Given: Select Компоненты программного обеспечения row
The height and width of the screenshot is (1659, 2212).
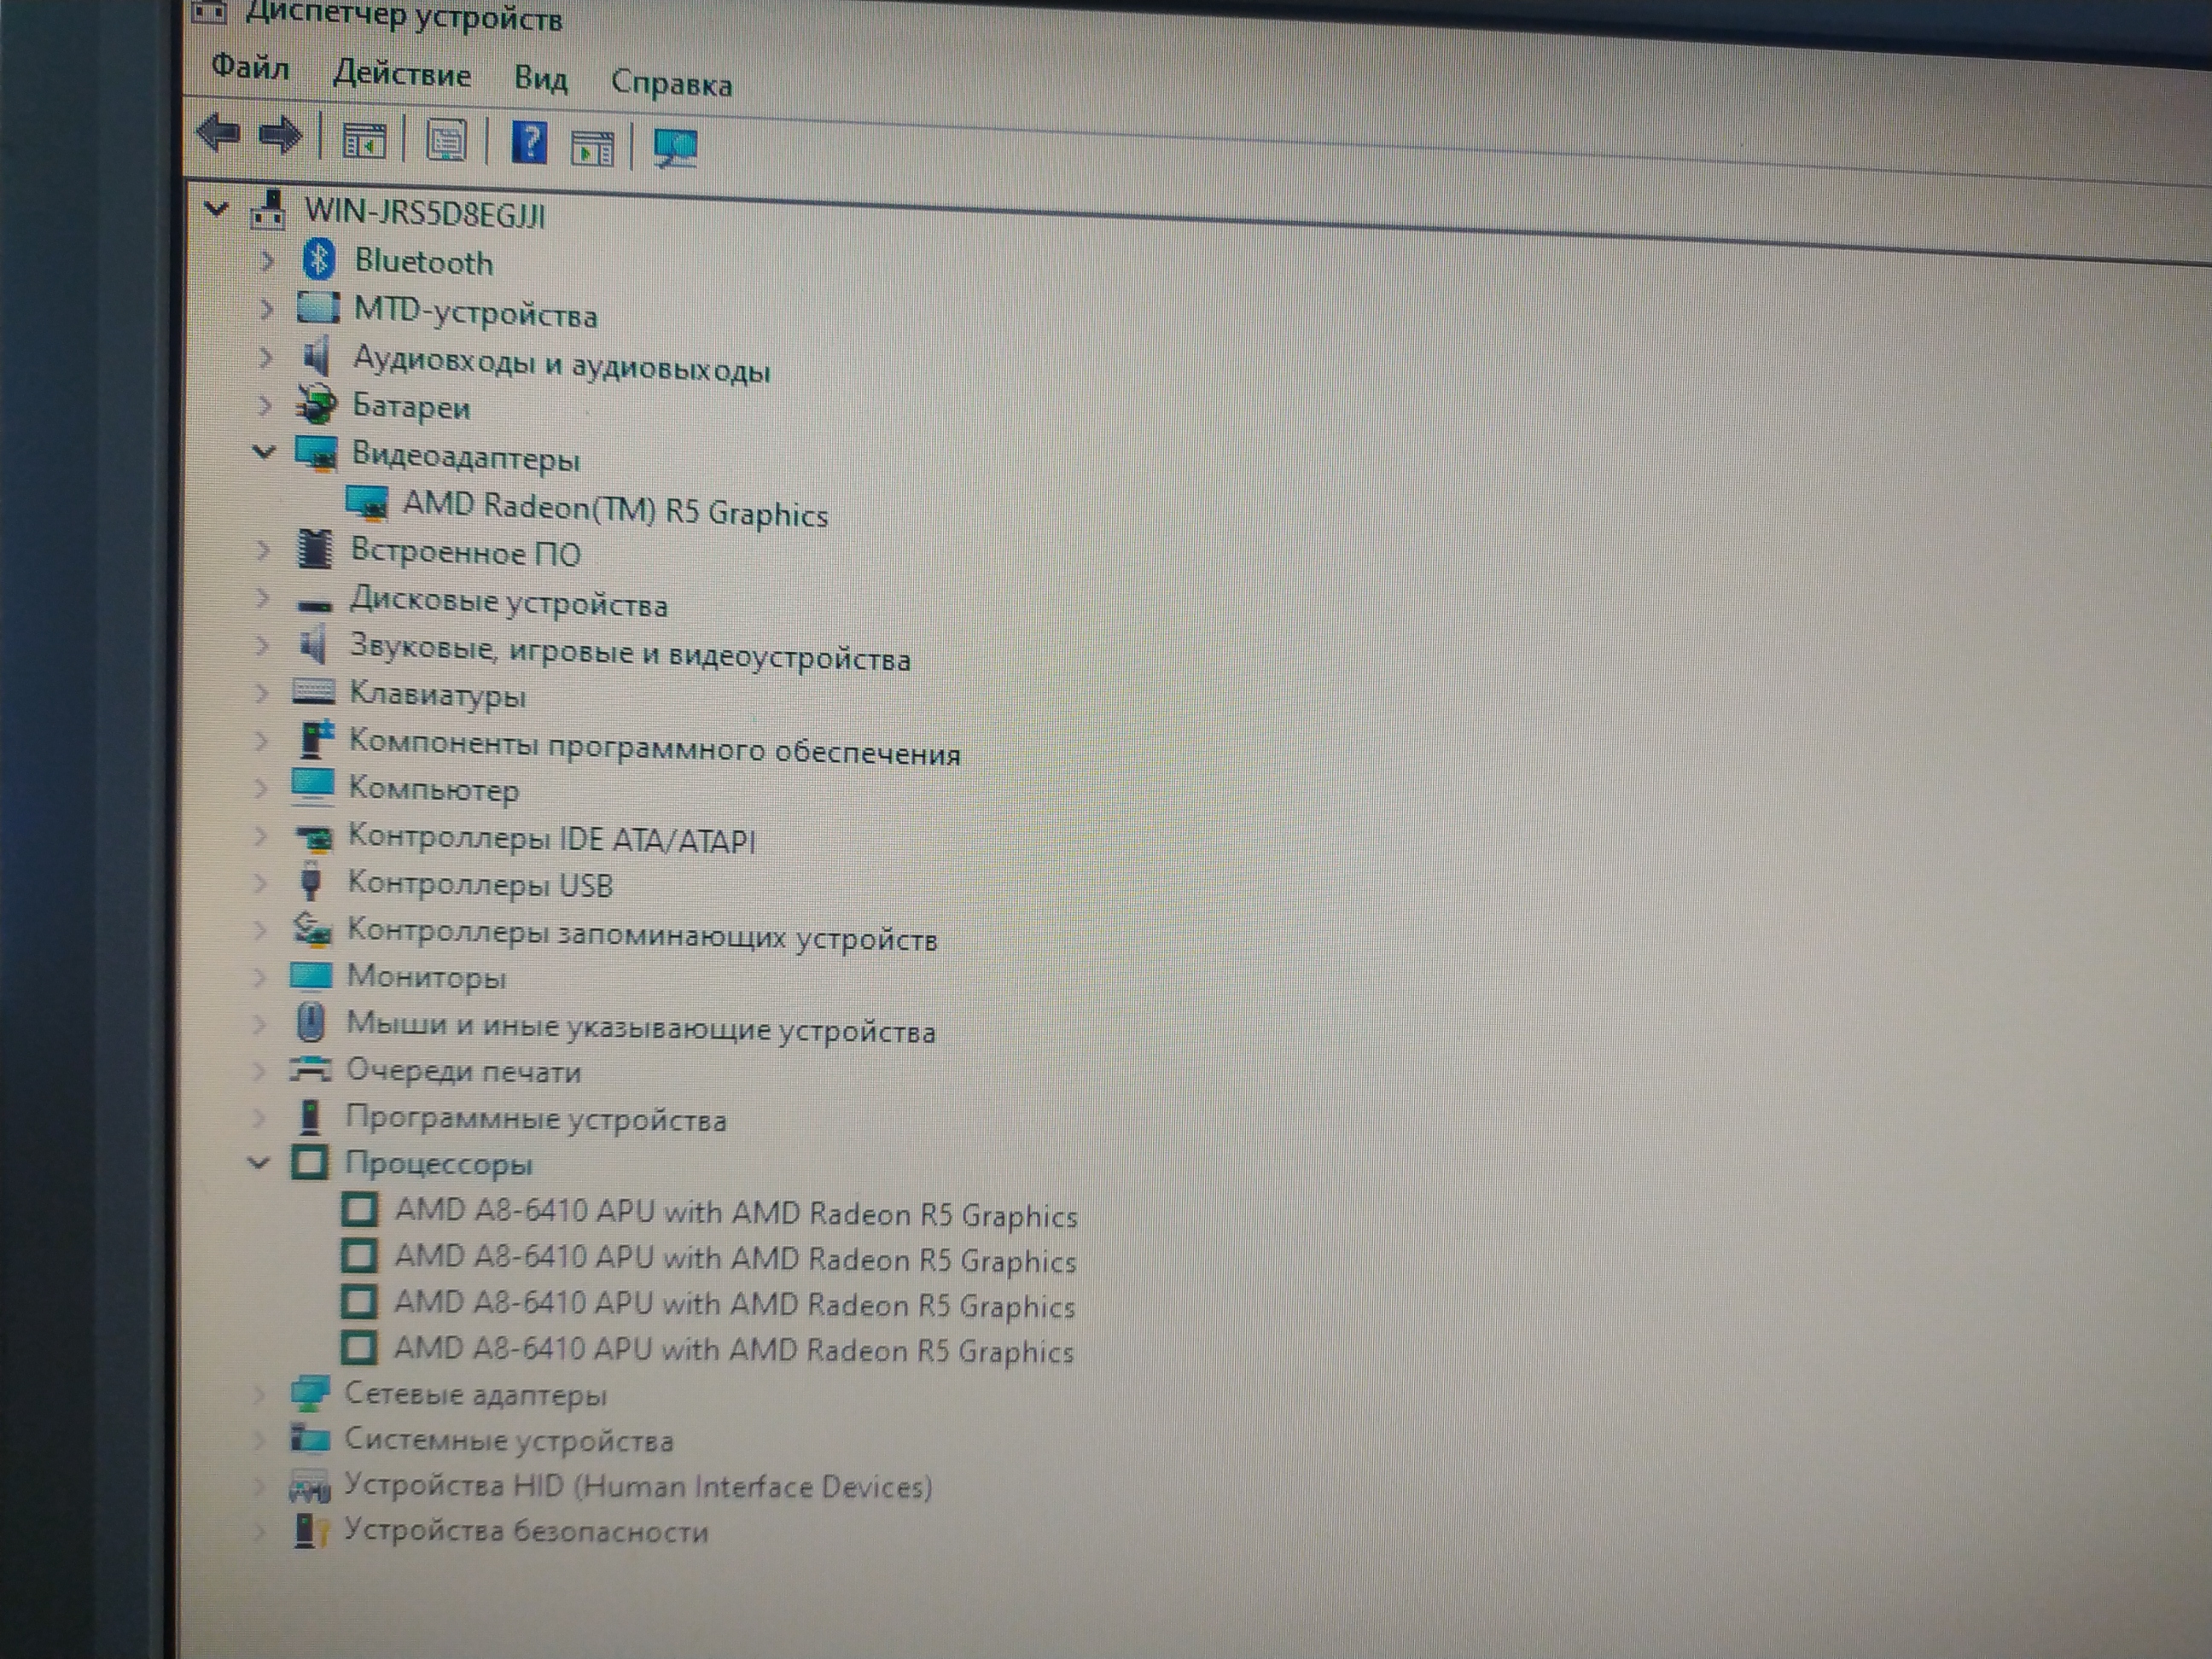Looking at the screenshot, I should (654, 746).
